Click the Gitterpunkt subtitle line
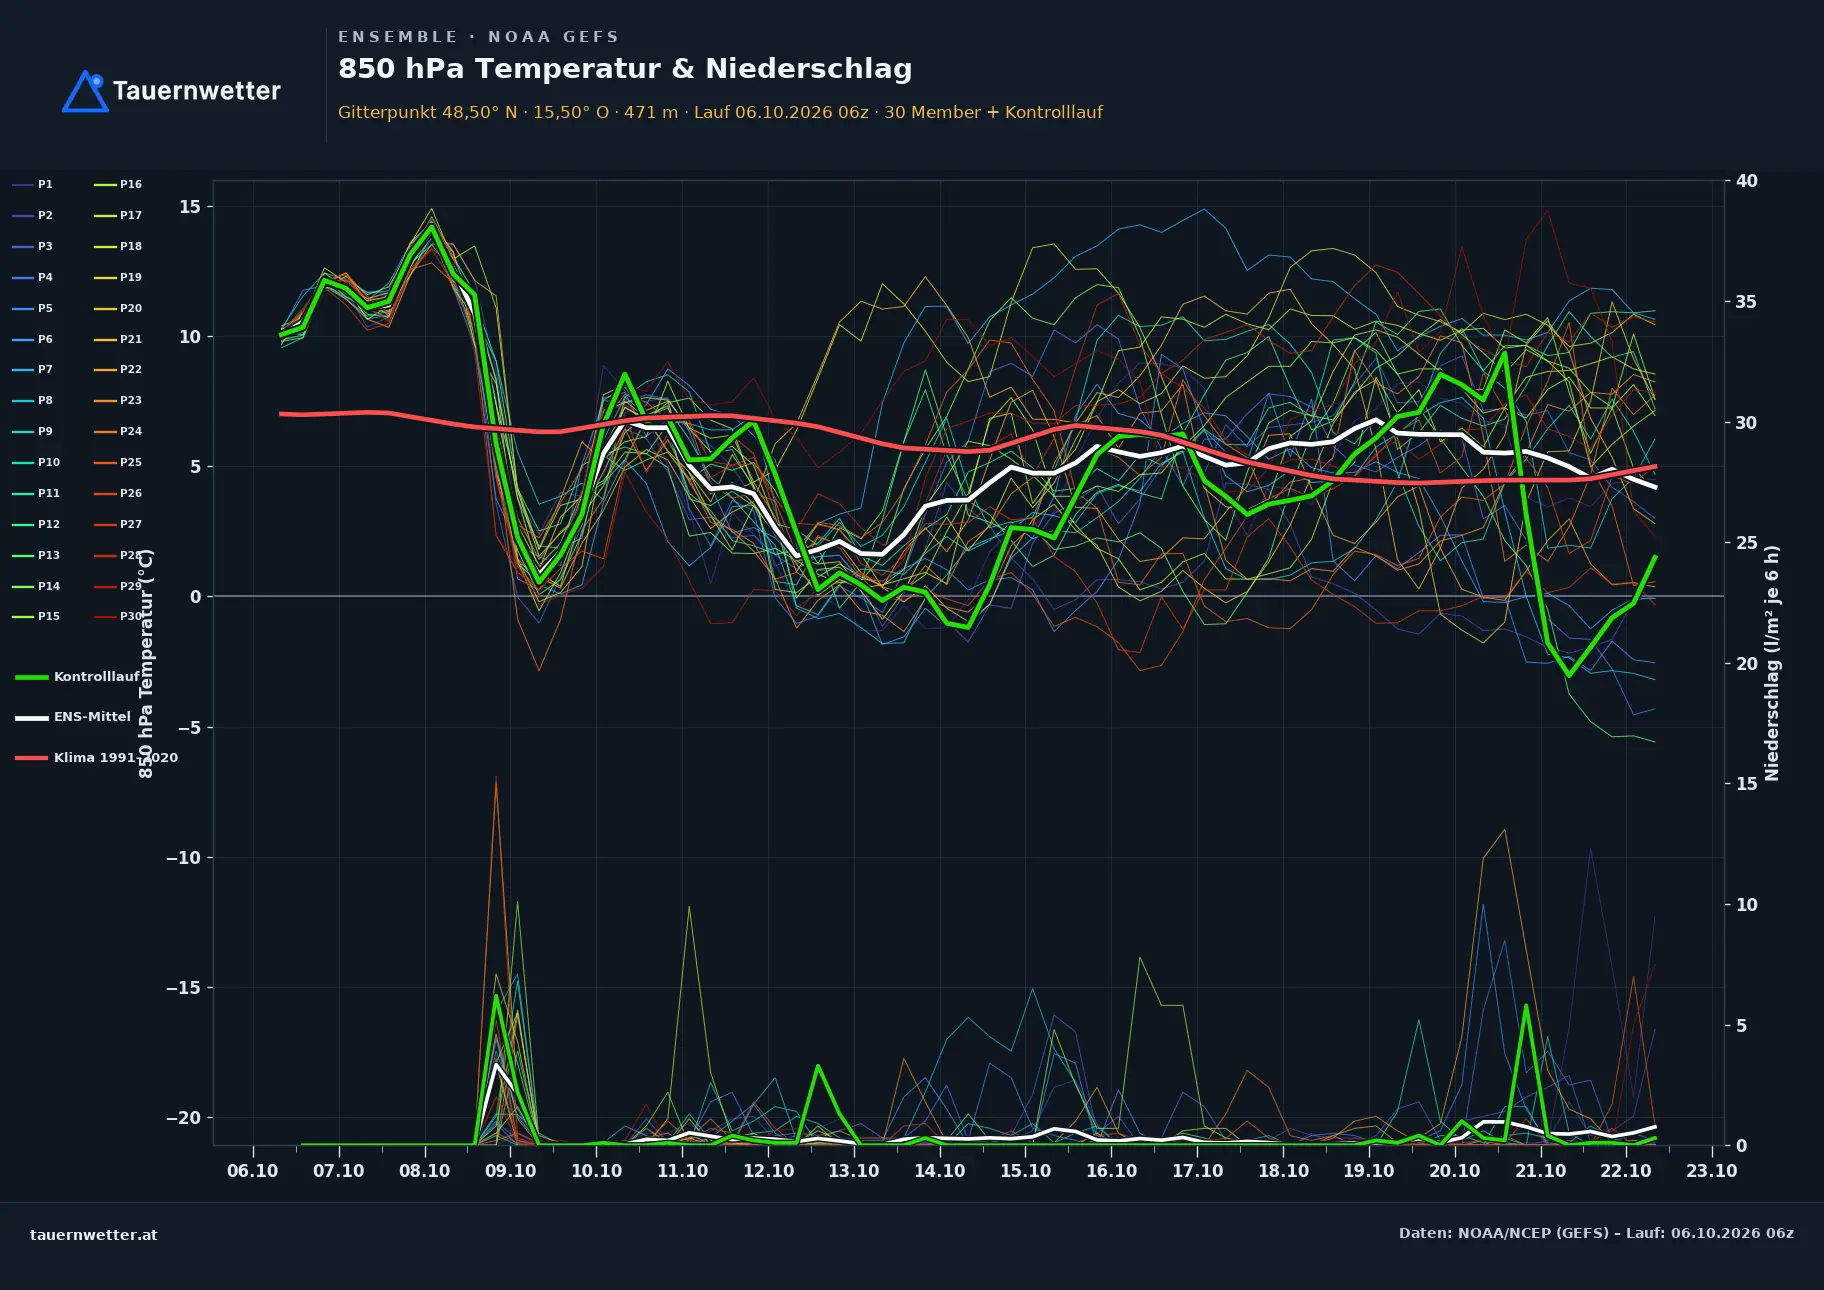1824x1290 pixels. [x=720, y=112]
